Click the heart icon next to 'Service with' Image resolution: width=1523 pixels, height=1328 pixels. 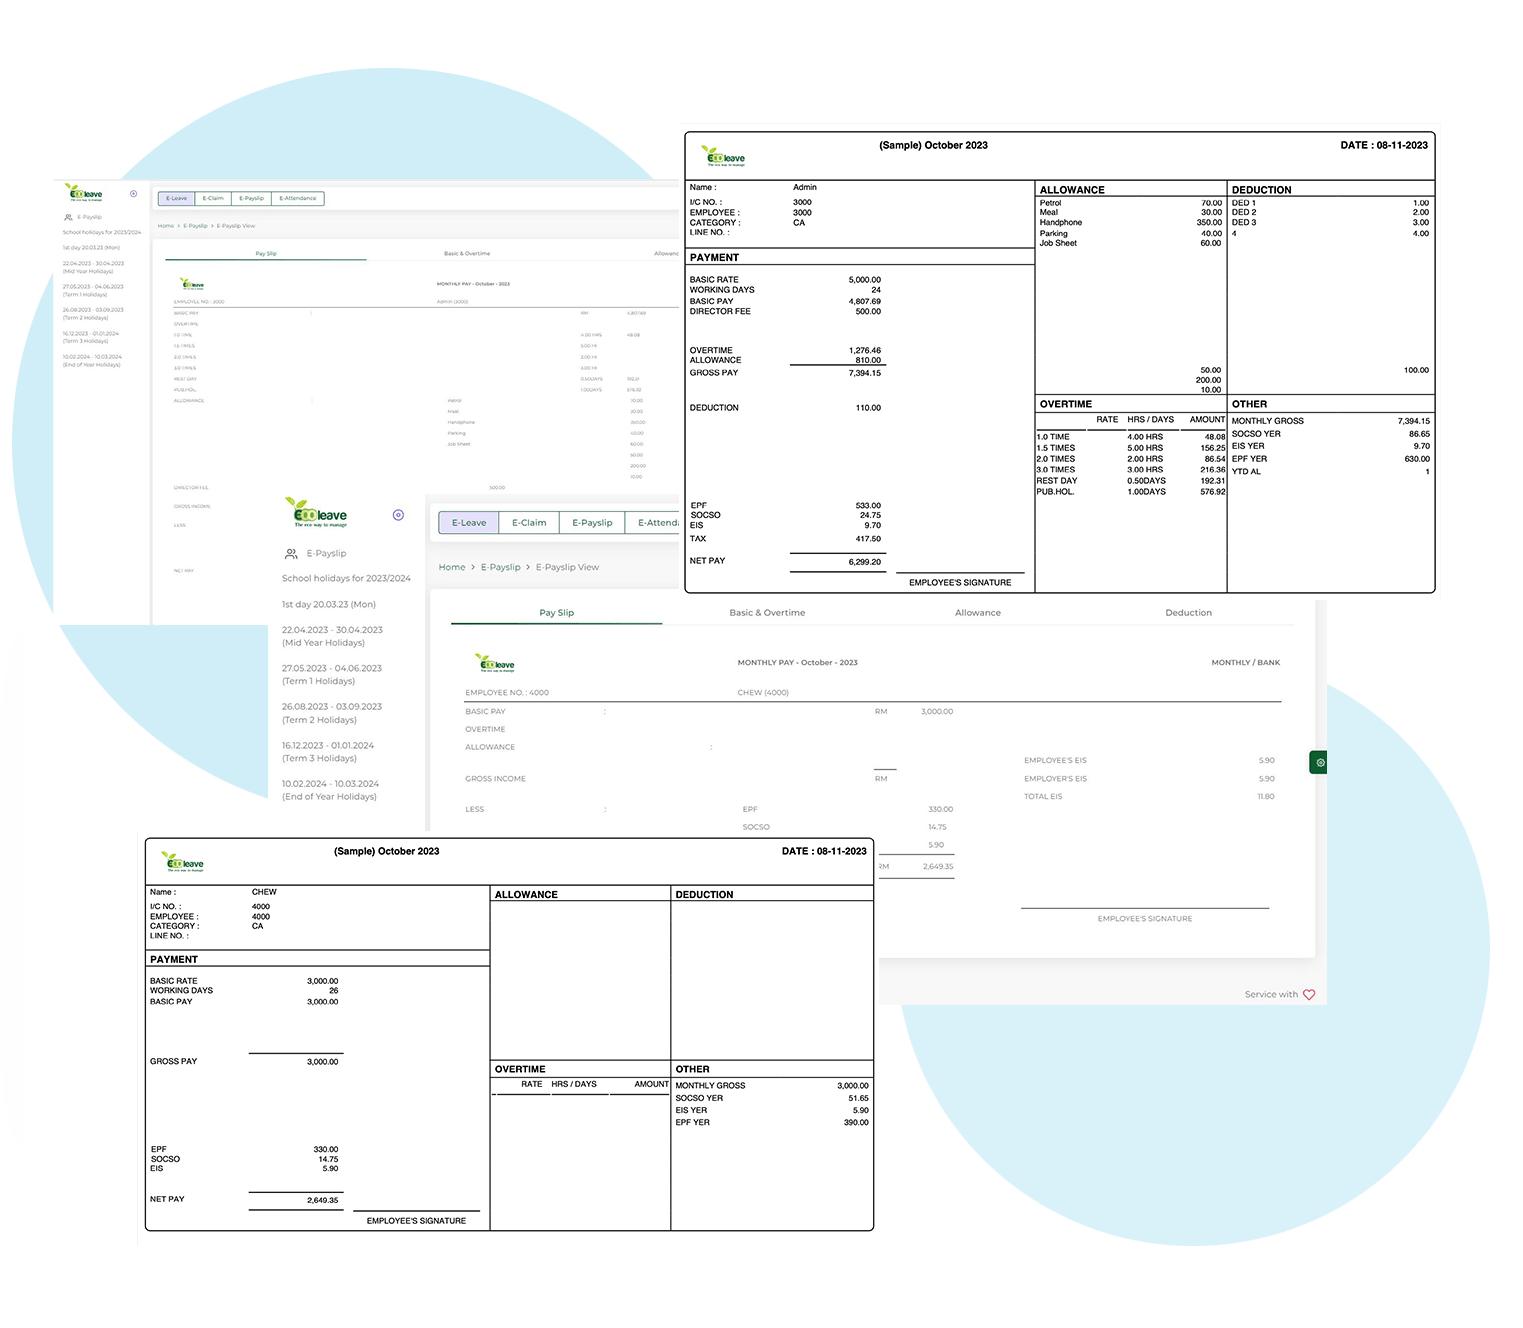[x=1309, y=994]
